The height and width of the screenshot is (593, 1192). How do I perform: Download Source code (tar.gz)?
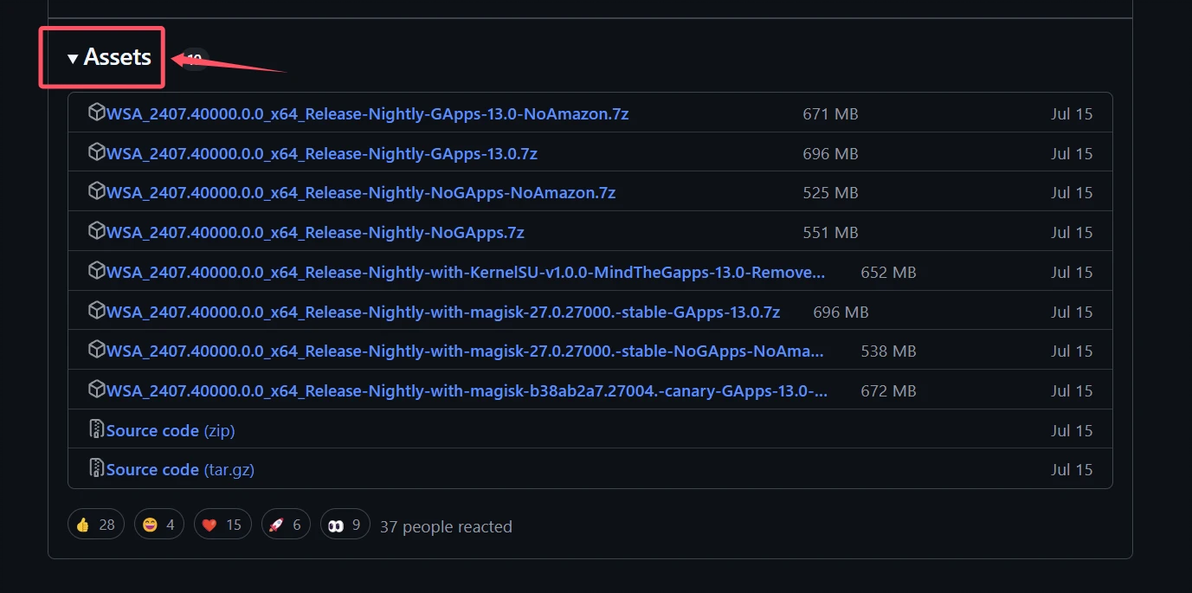(180, 470)
